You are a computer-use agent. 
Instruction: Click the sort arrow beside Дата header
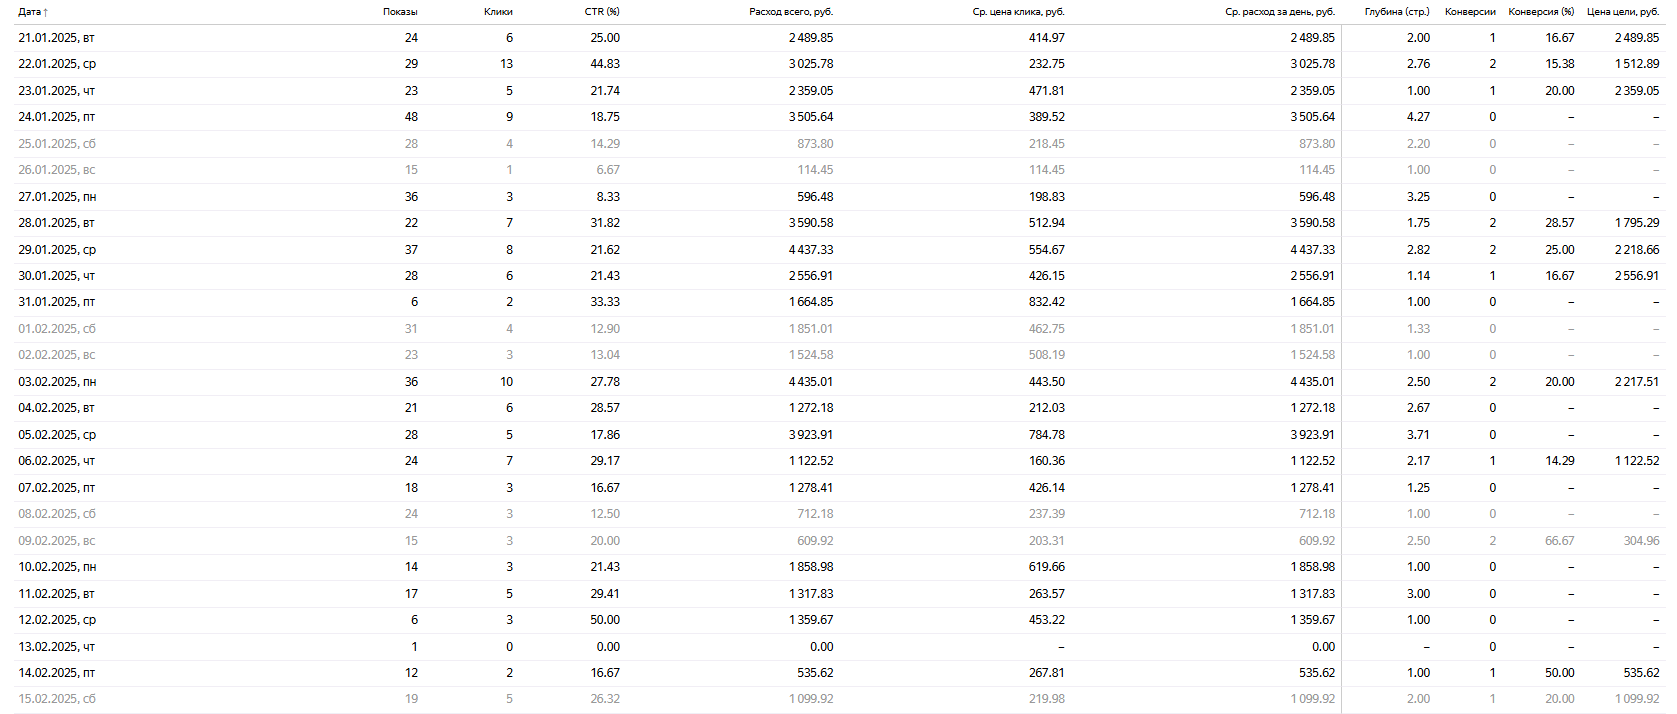46,12
